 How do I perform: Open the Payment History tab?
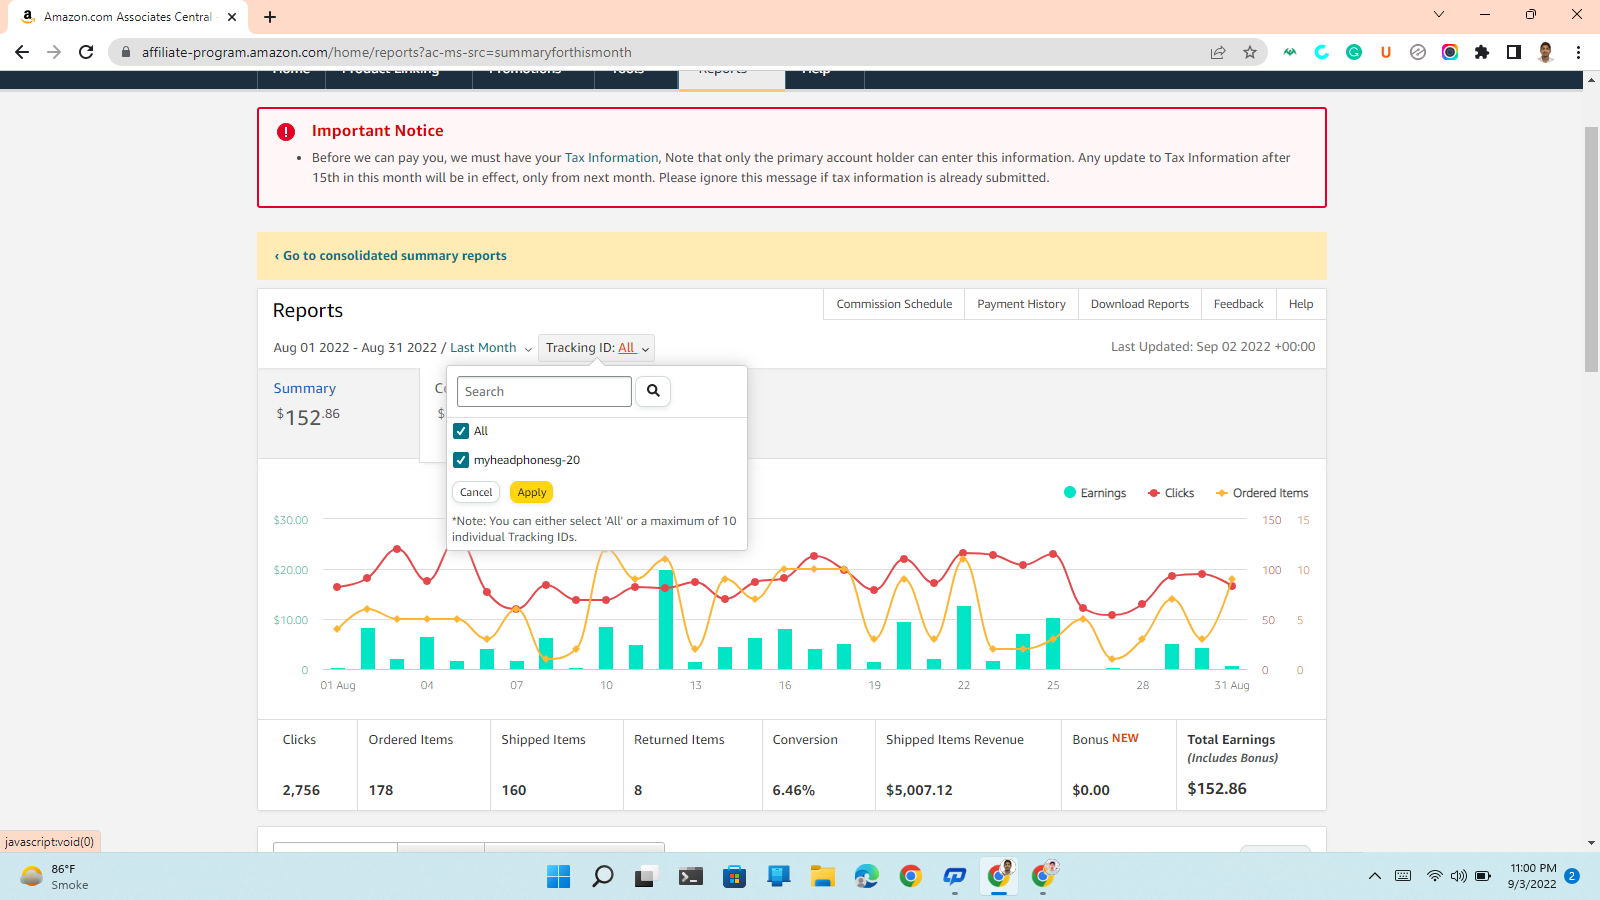click(1021, 304)
